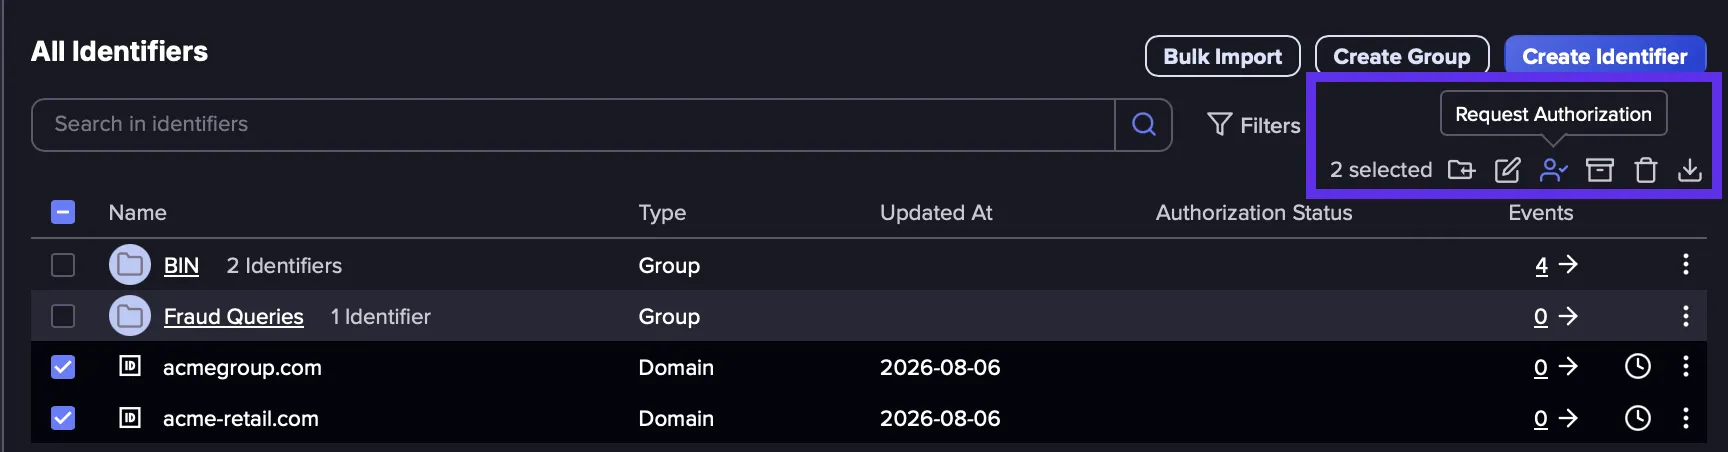This screenshot has height=452, width=1728.
Task: Click Updated At date for acmegroup.com
Action: pyautogui.click(x=940, y=367)
